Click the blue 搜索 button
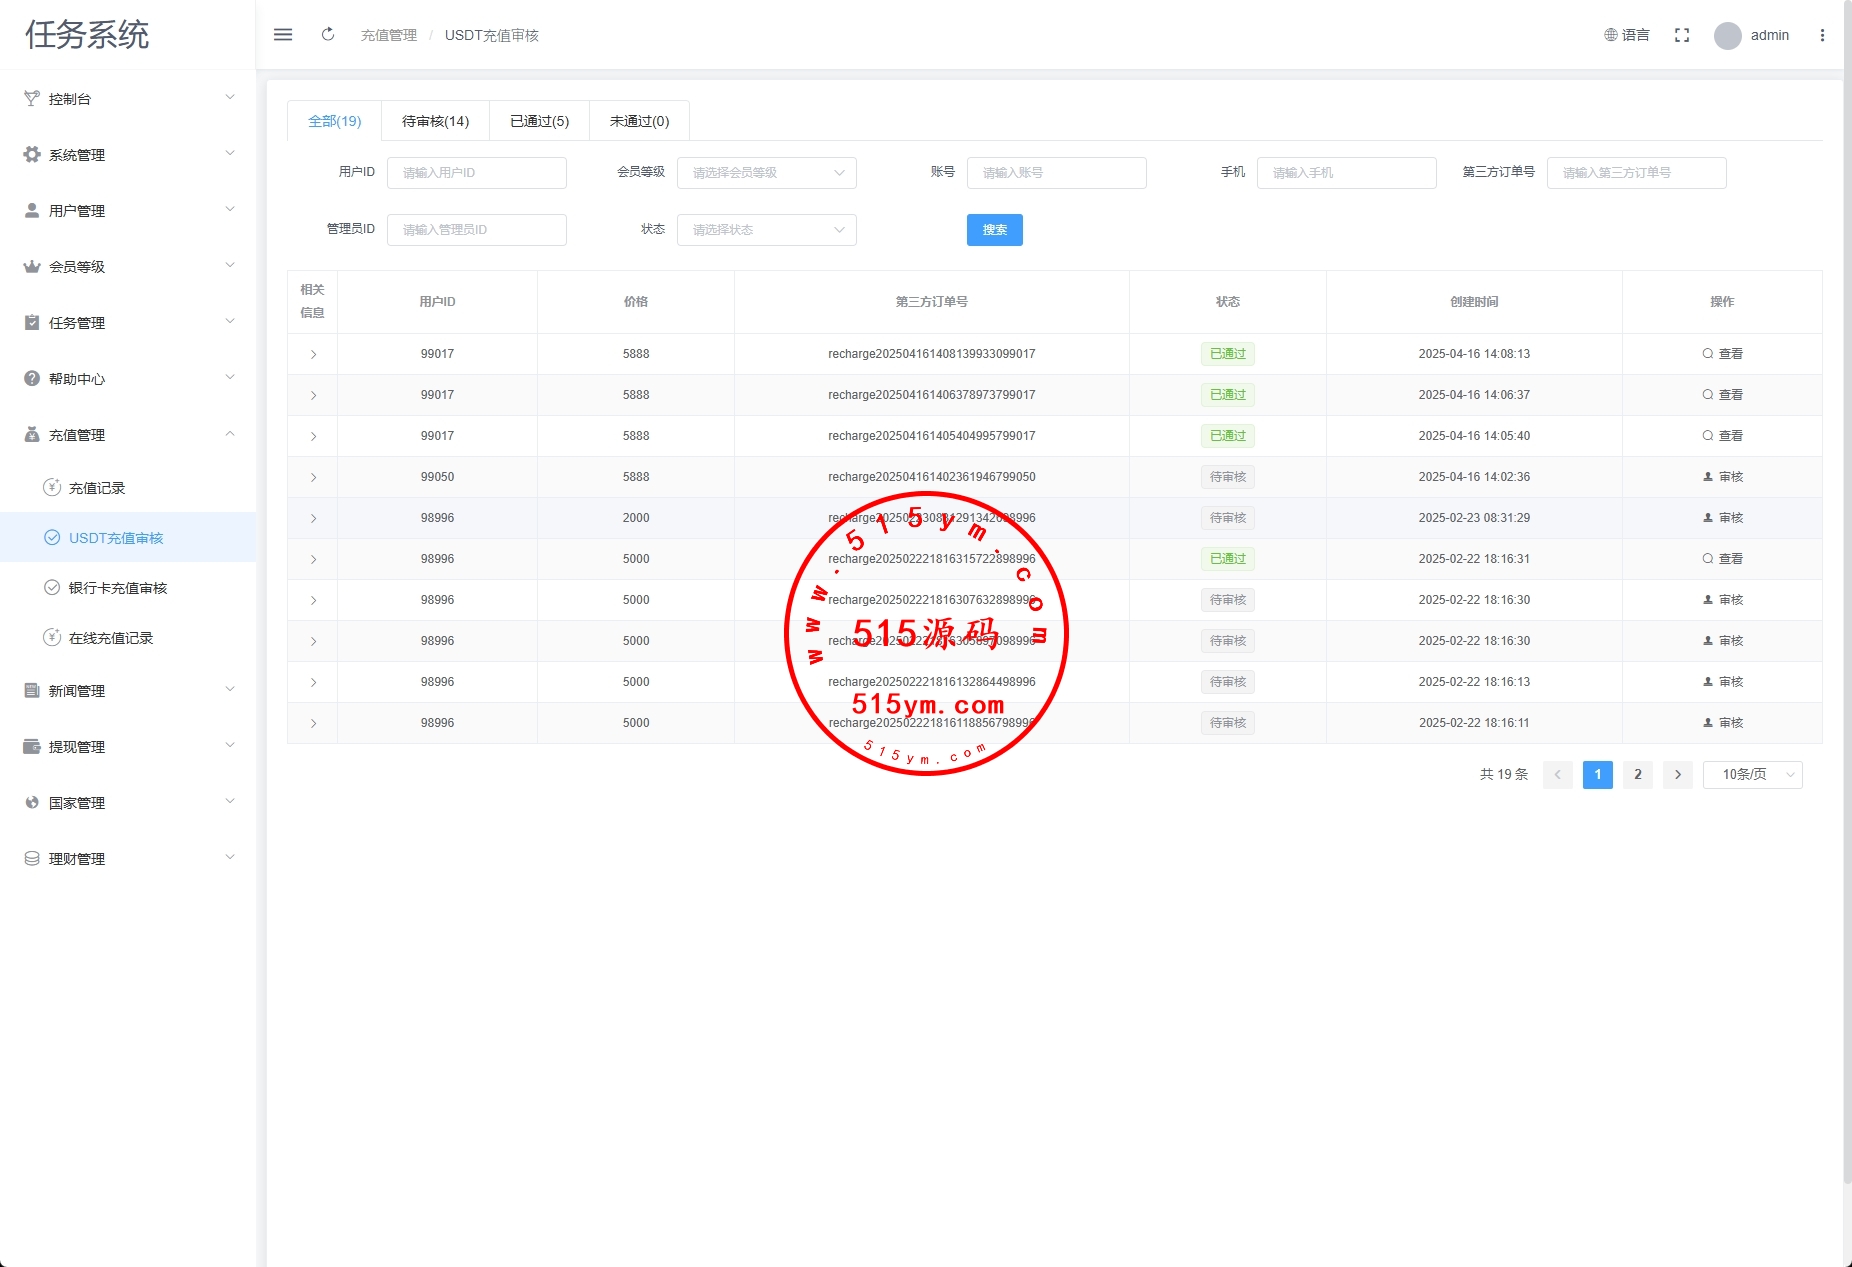Image resolution: width=1852 pixels, height=1267 pixels. pos(994,230)
